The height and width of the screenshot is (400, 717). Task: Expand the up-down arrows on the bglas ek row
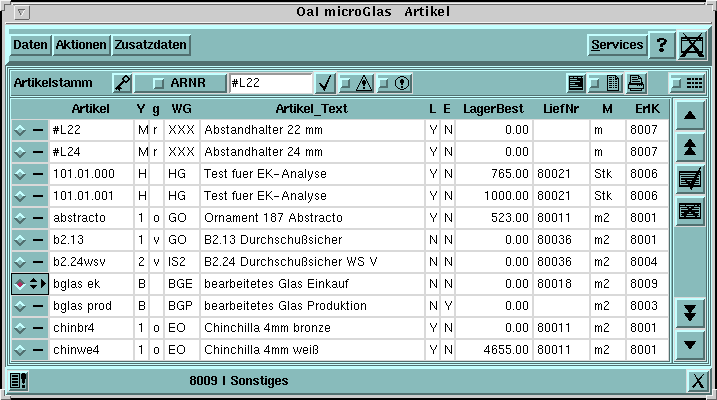click(38, 283)
